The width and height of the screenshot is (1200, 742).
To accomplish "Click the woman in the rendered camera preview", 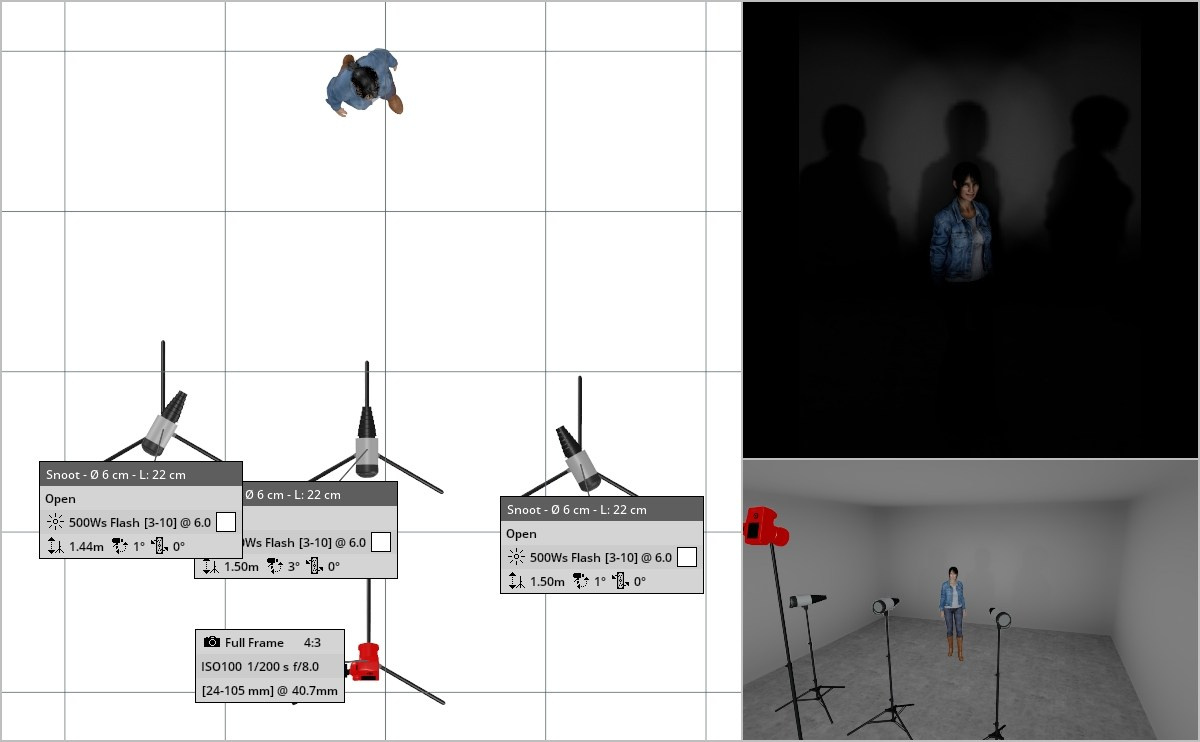I will pos(959,225).
